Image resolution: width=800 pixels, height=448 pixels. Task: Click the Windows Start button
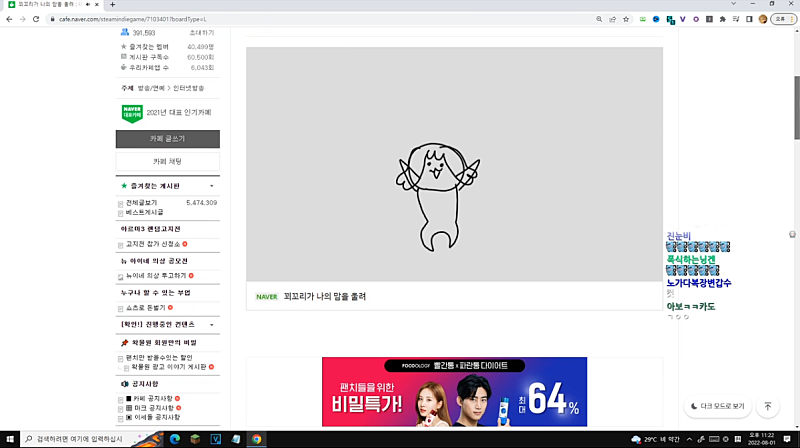(9, 439)
